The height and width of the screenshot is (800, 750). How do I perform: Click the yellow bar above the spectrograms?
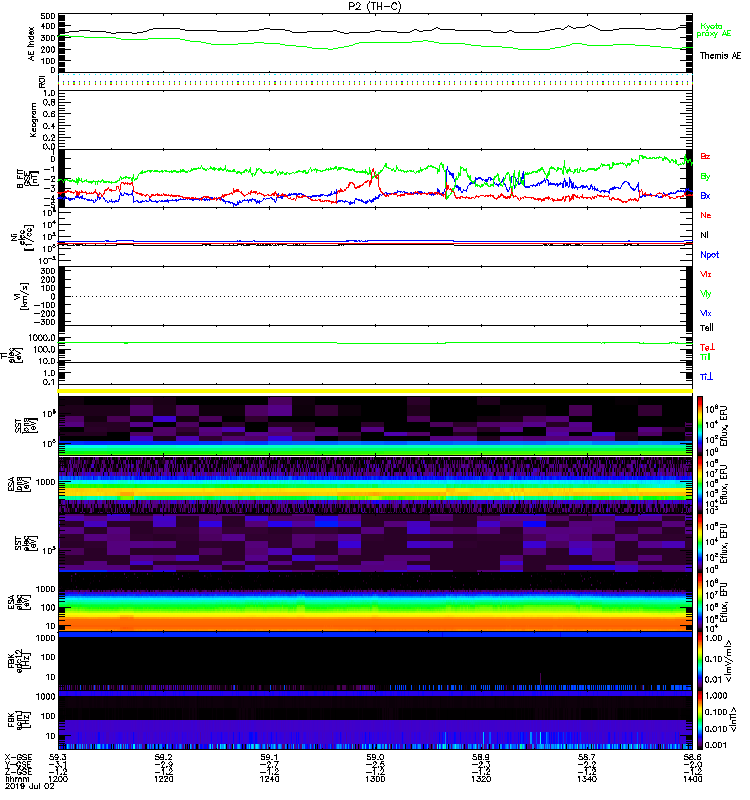375,391
